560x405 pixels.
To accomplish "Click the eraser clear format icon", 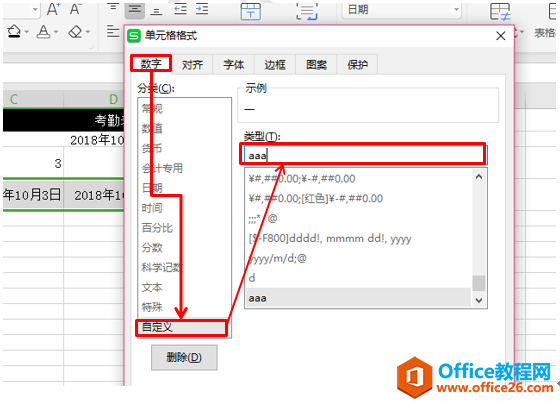I will point(75,32).
